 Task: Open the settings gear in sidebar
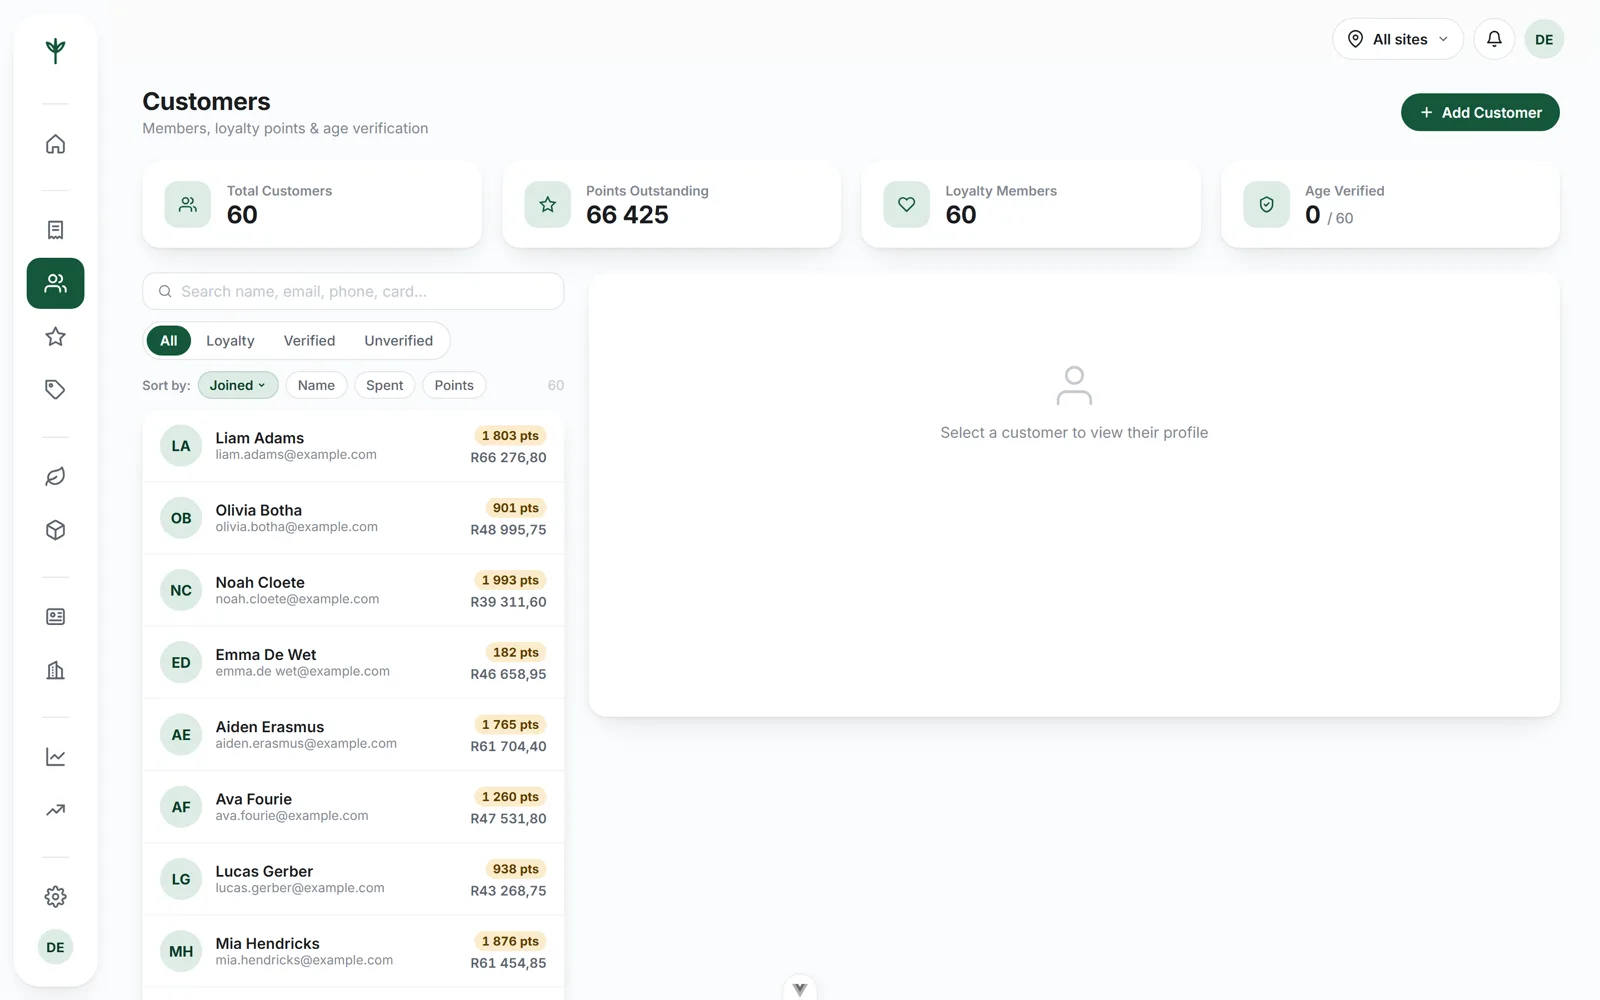click(55, 897)
